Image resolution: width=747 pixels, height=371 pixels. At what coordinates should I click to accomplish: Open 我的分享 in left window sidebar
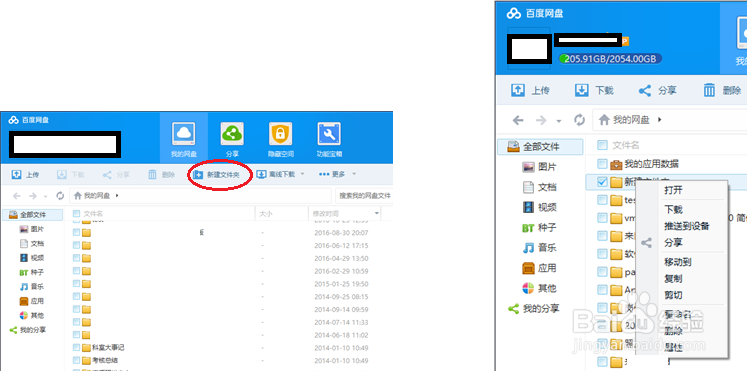[x=28, y=330]
